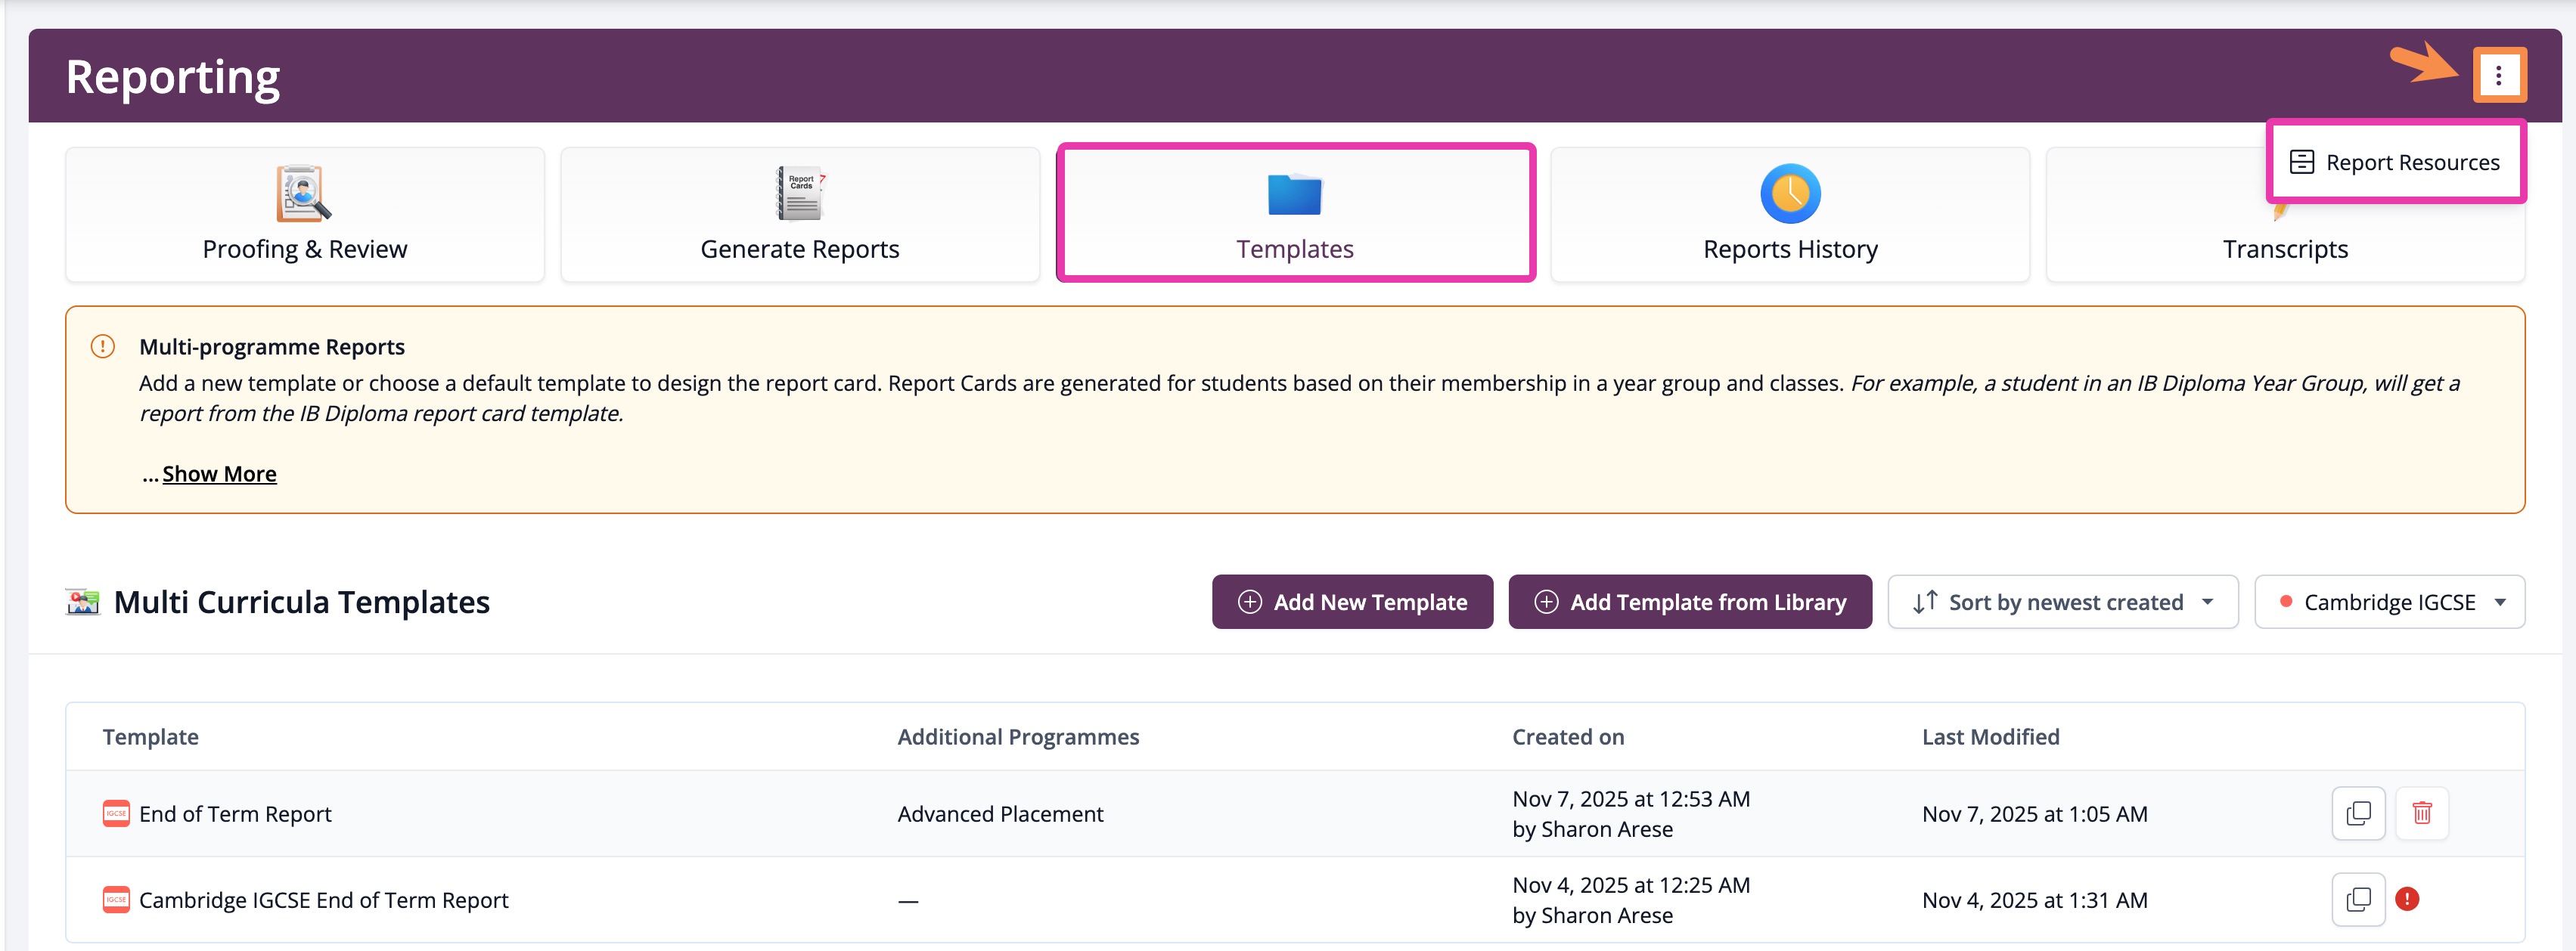Click Add Template from Library
2576x951 pixels.
(1689, 601)
